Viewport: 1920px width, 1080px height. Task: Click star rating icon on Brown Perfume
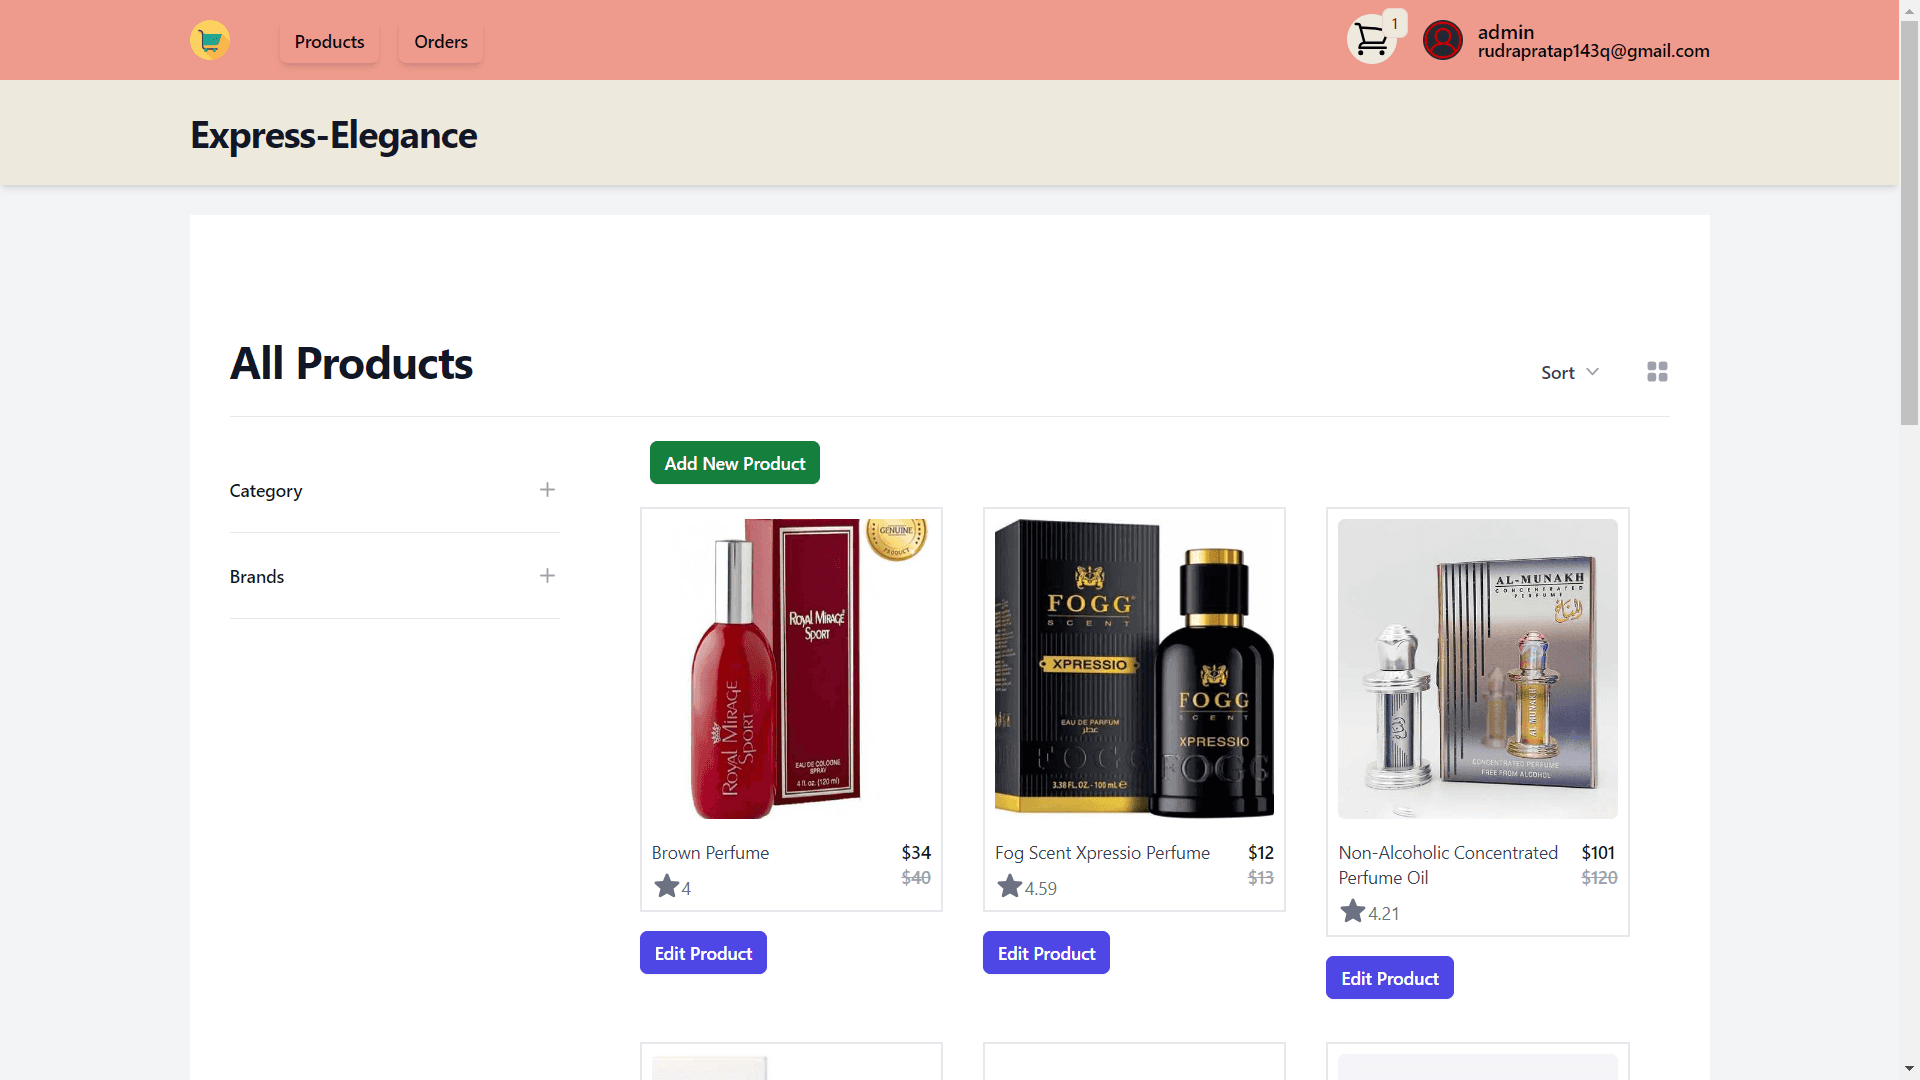[x=667, y=886]
